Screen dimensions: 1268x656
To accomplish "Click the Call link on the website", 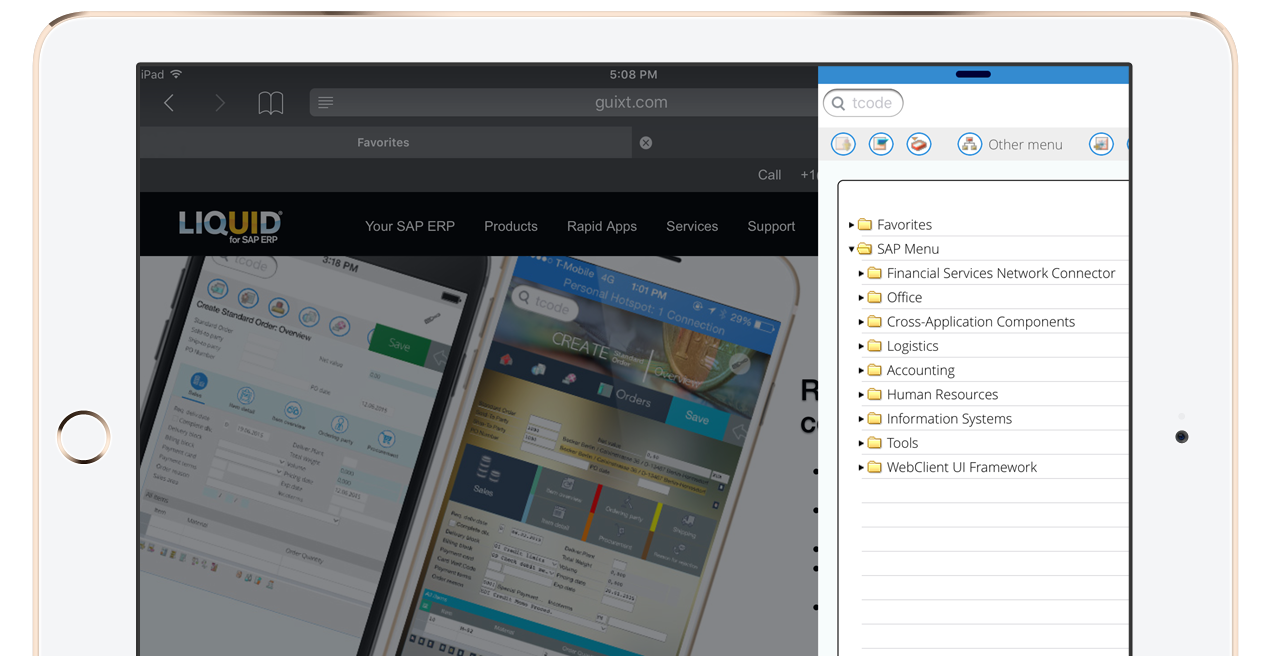I will [x=770, y=175].
